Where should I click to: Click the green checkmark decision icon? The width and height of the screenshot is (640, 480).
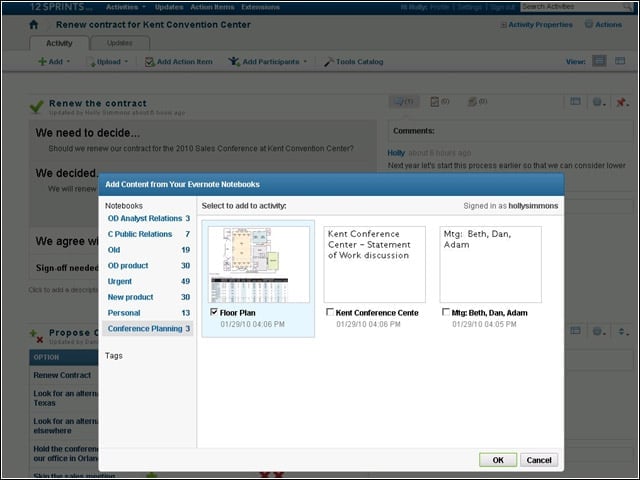(37, 107)
